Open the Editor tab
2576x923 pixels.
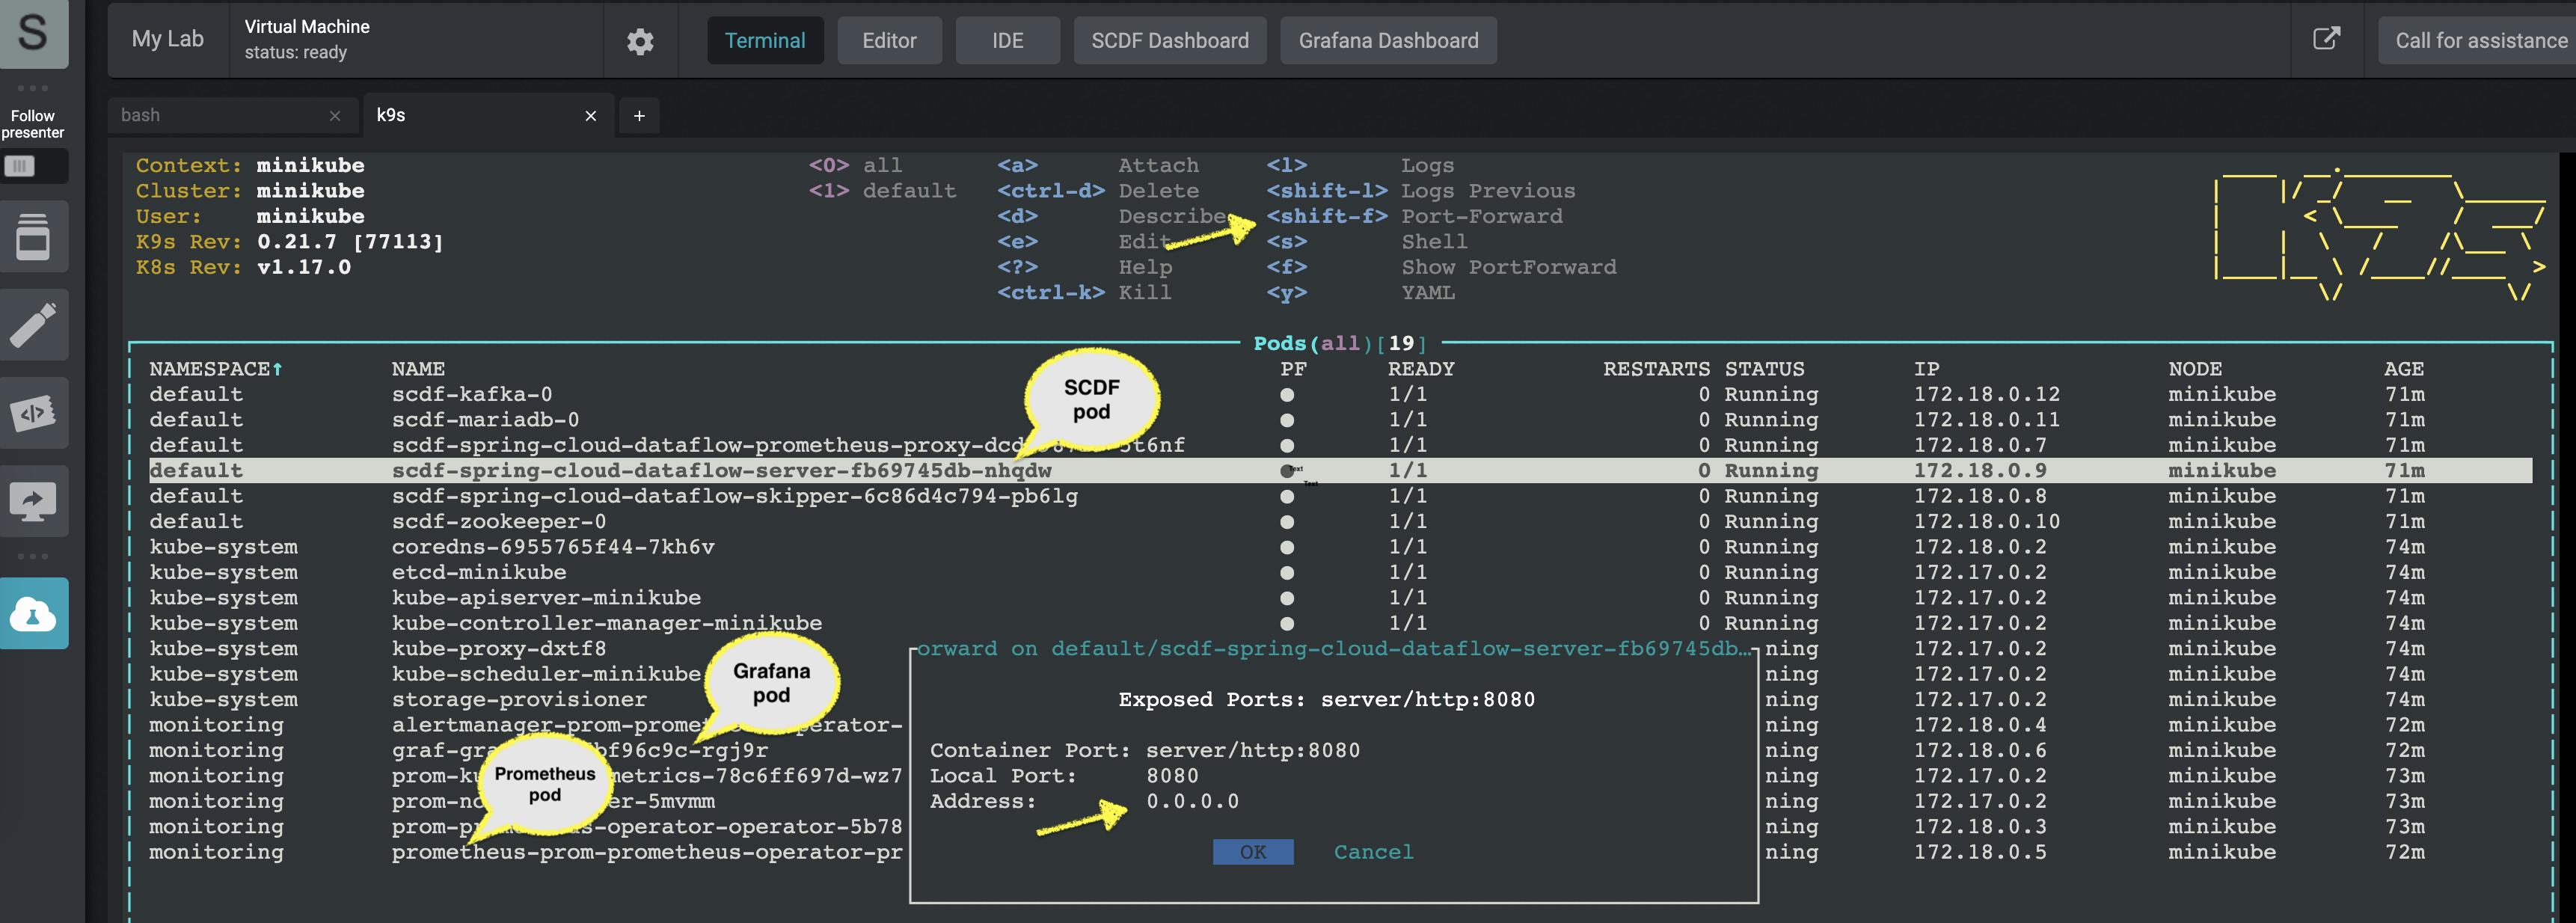click(x=889, y=41)
